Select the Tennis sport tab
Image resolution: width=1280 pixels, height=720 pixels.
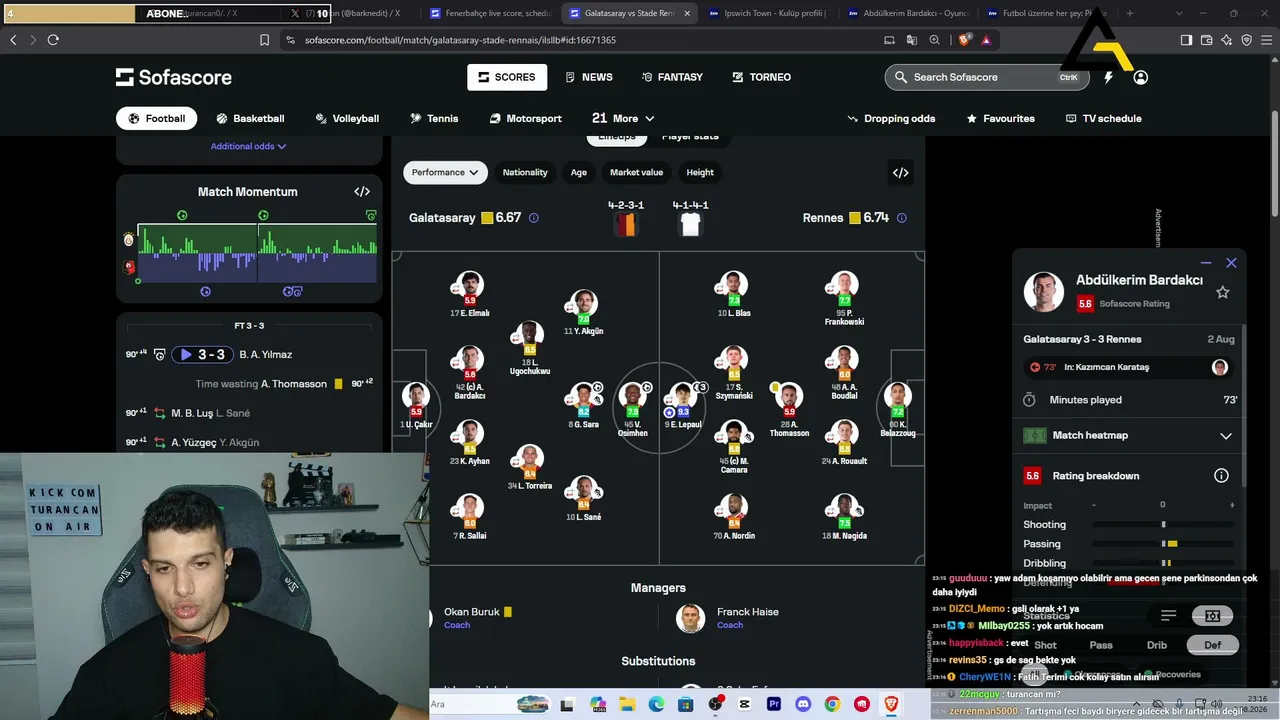tap(434, 118)
